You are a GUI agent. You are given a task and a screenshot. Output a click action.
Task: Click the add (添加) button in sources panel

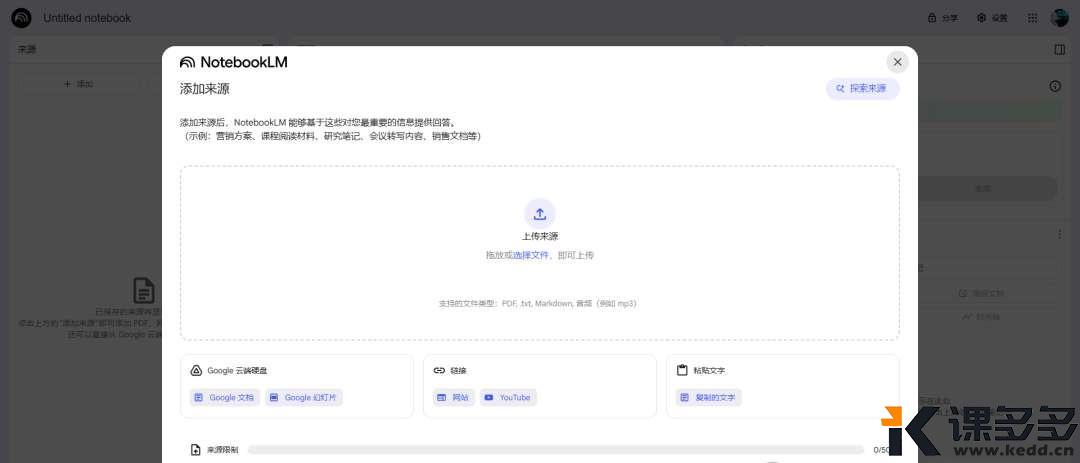coord(79,84)
